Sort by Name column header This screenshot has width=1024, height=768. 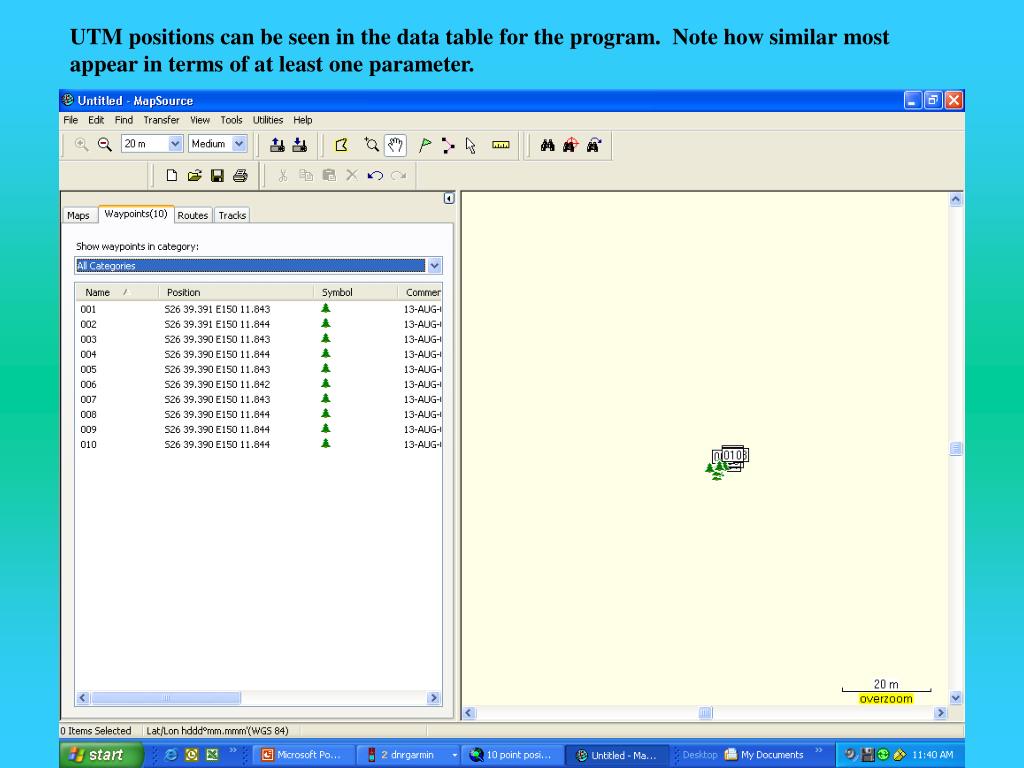(116, 293)
